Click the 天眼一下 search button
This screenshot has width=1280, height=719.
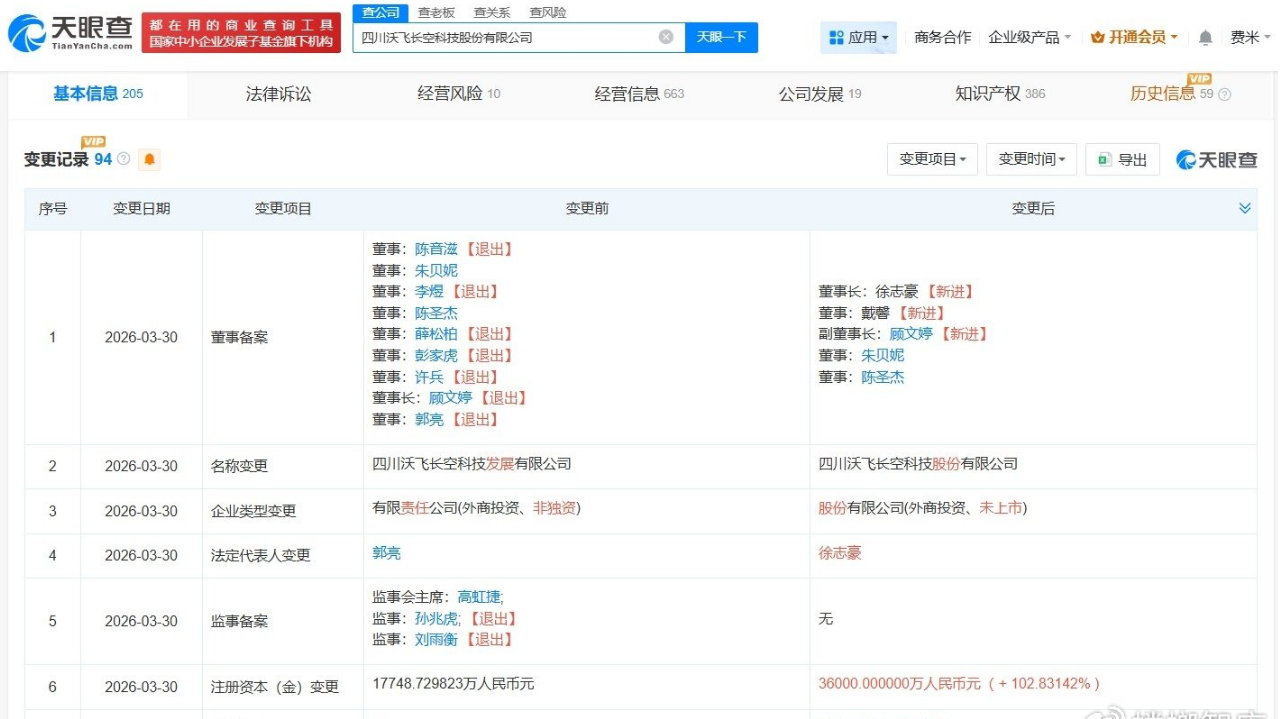tap(721, 37)
